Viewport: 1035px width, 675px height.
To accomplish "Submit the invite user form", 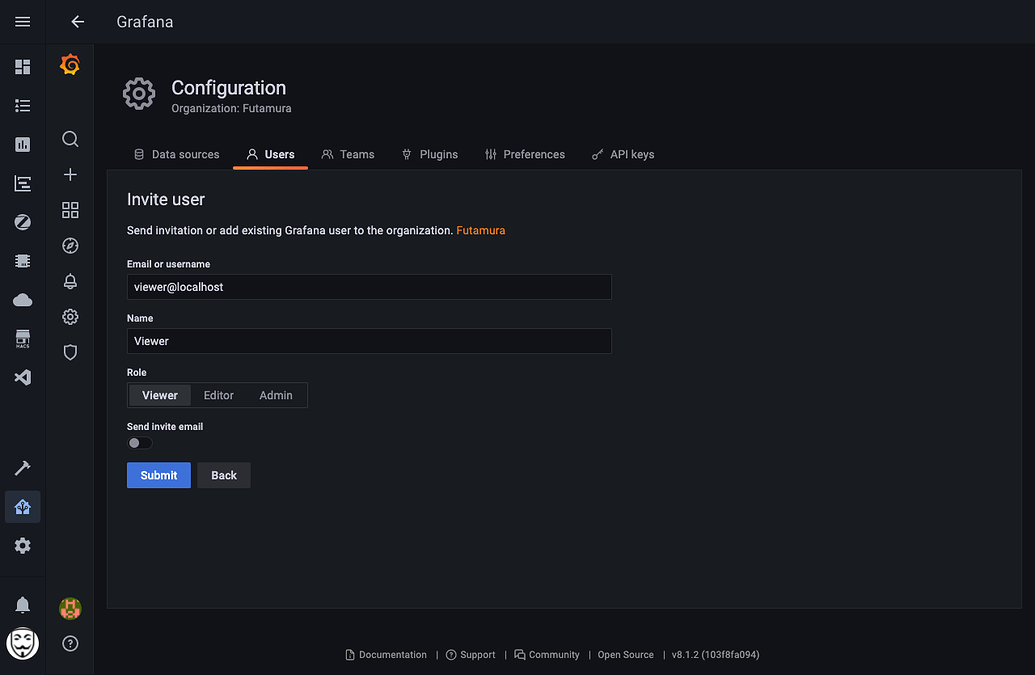I will 158,475.
